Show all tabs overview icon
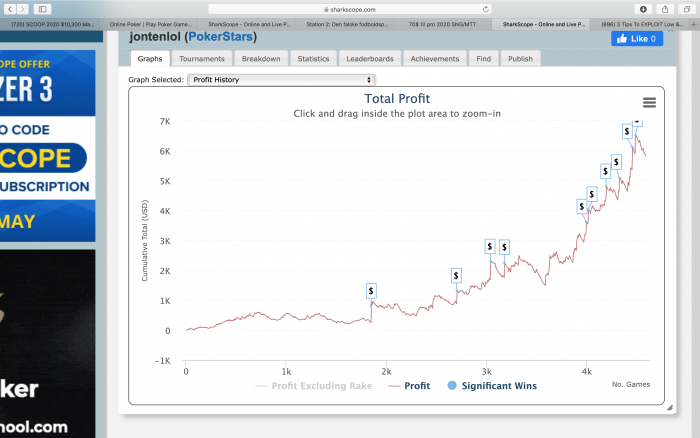 coord(687,9)
